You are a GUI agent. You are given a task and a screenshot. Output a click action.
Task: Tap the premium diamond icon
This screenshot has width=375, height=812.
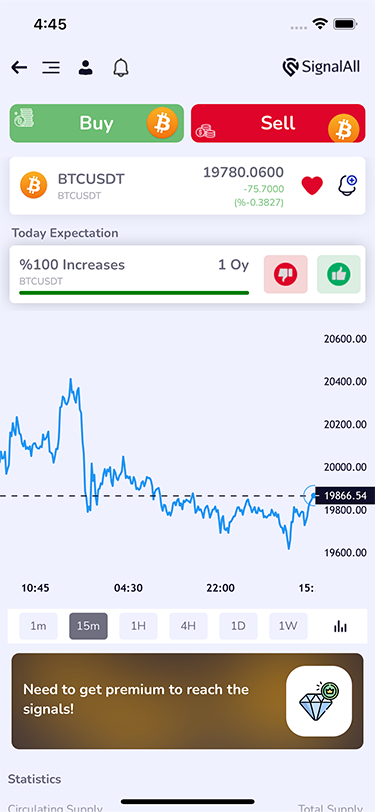pos(319,701)
